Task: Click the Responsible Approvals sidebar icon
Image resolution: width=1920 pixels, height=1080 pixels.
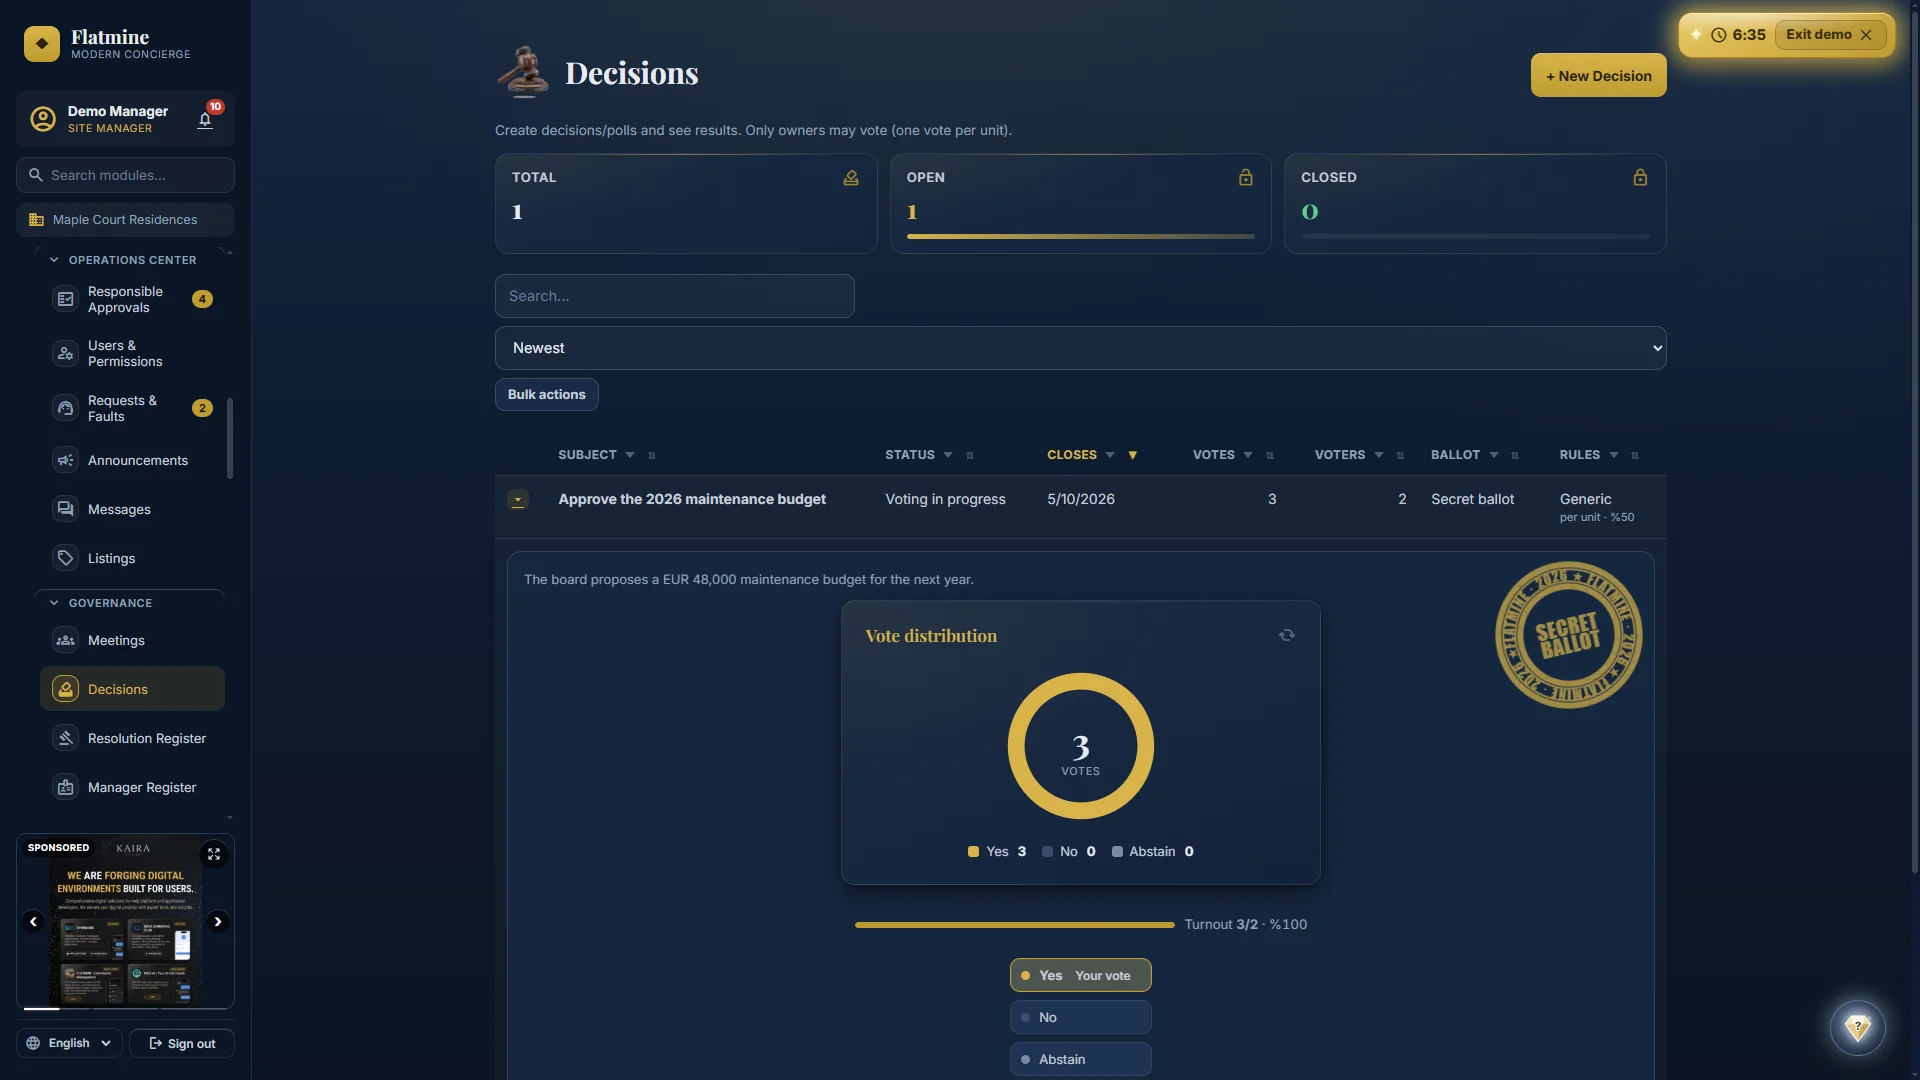Action: point(65,299)
